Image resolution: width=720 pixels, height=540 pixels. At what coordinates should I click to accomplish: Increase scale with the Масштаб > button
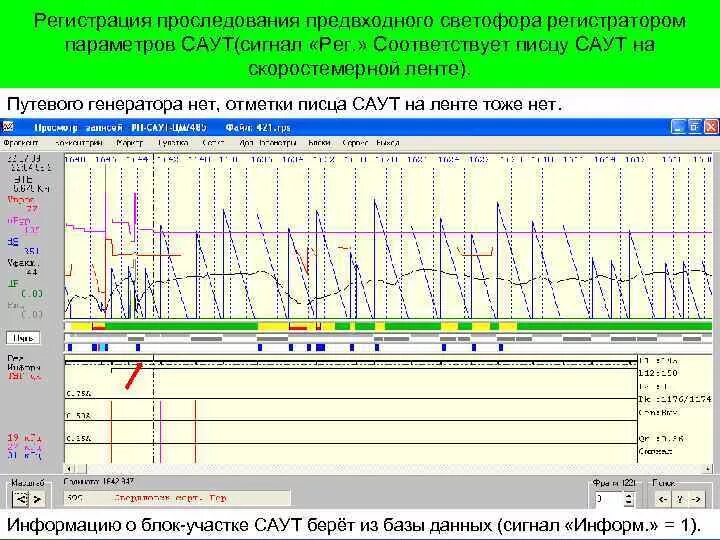click(x=38, y=499)
